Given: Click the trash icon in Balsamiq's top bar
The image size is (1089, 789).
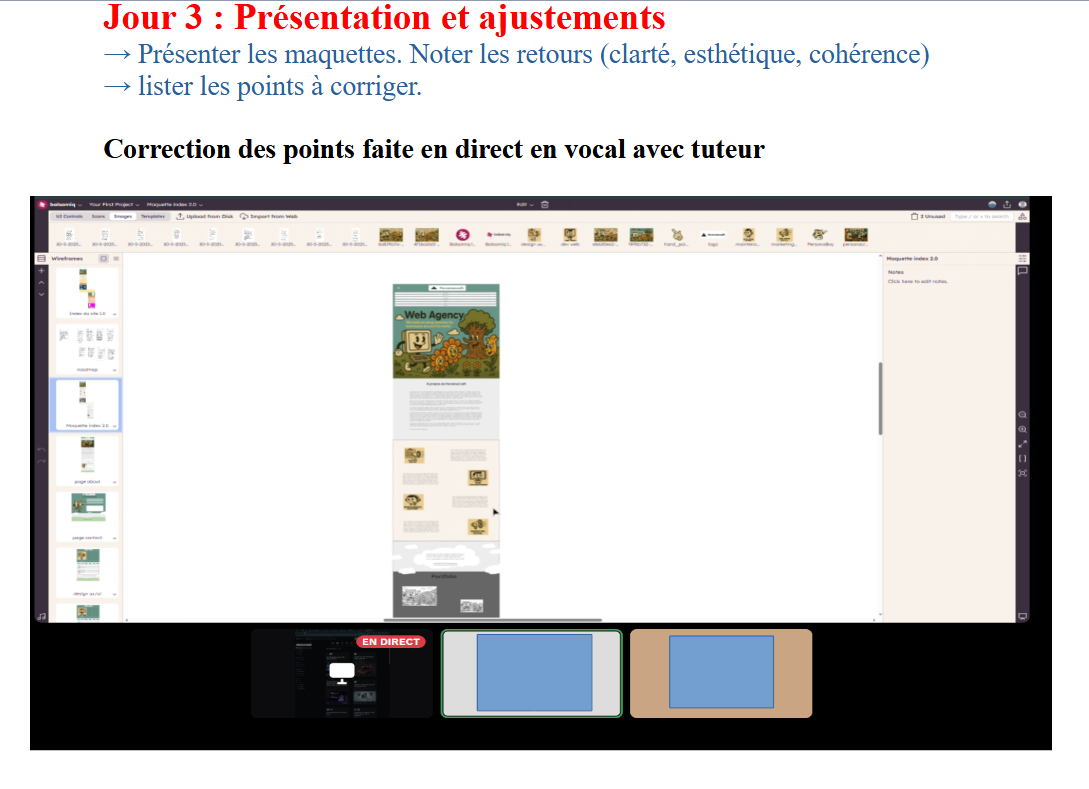Looking at the screenshot, I should (545, 204).
